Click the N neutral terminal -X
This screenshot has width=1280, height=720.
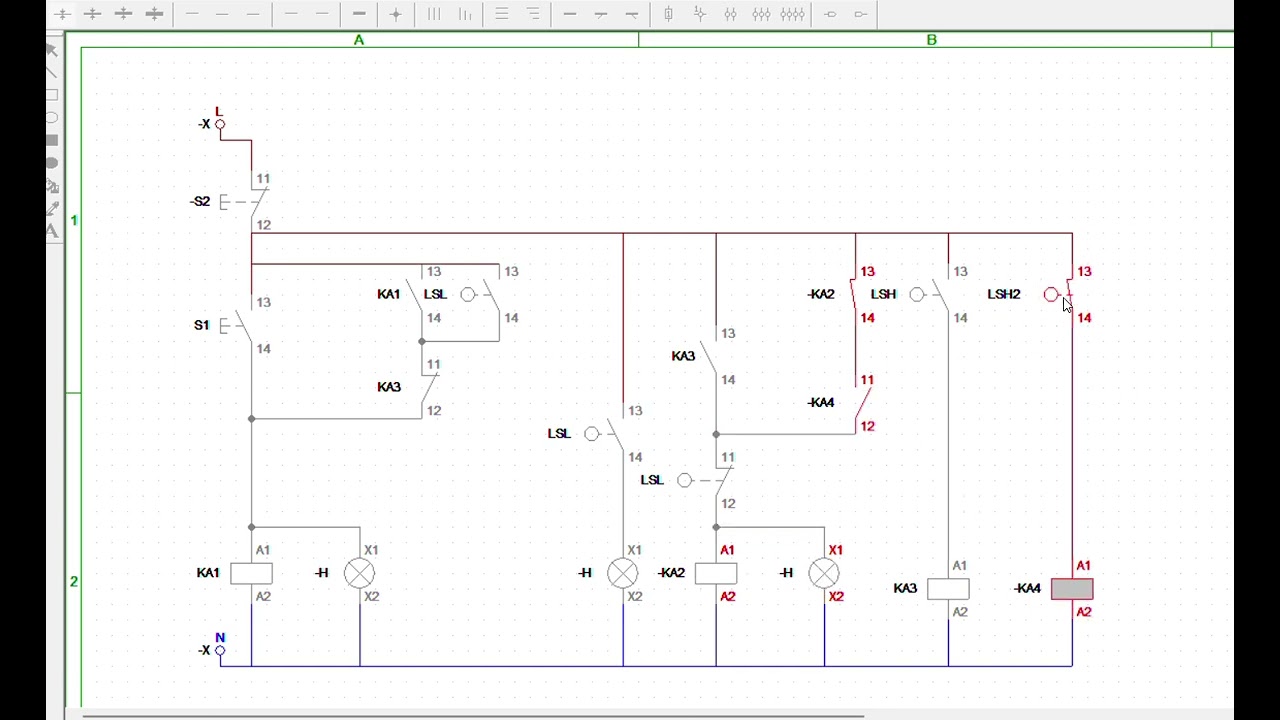(220, 650)
